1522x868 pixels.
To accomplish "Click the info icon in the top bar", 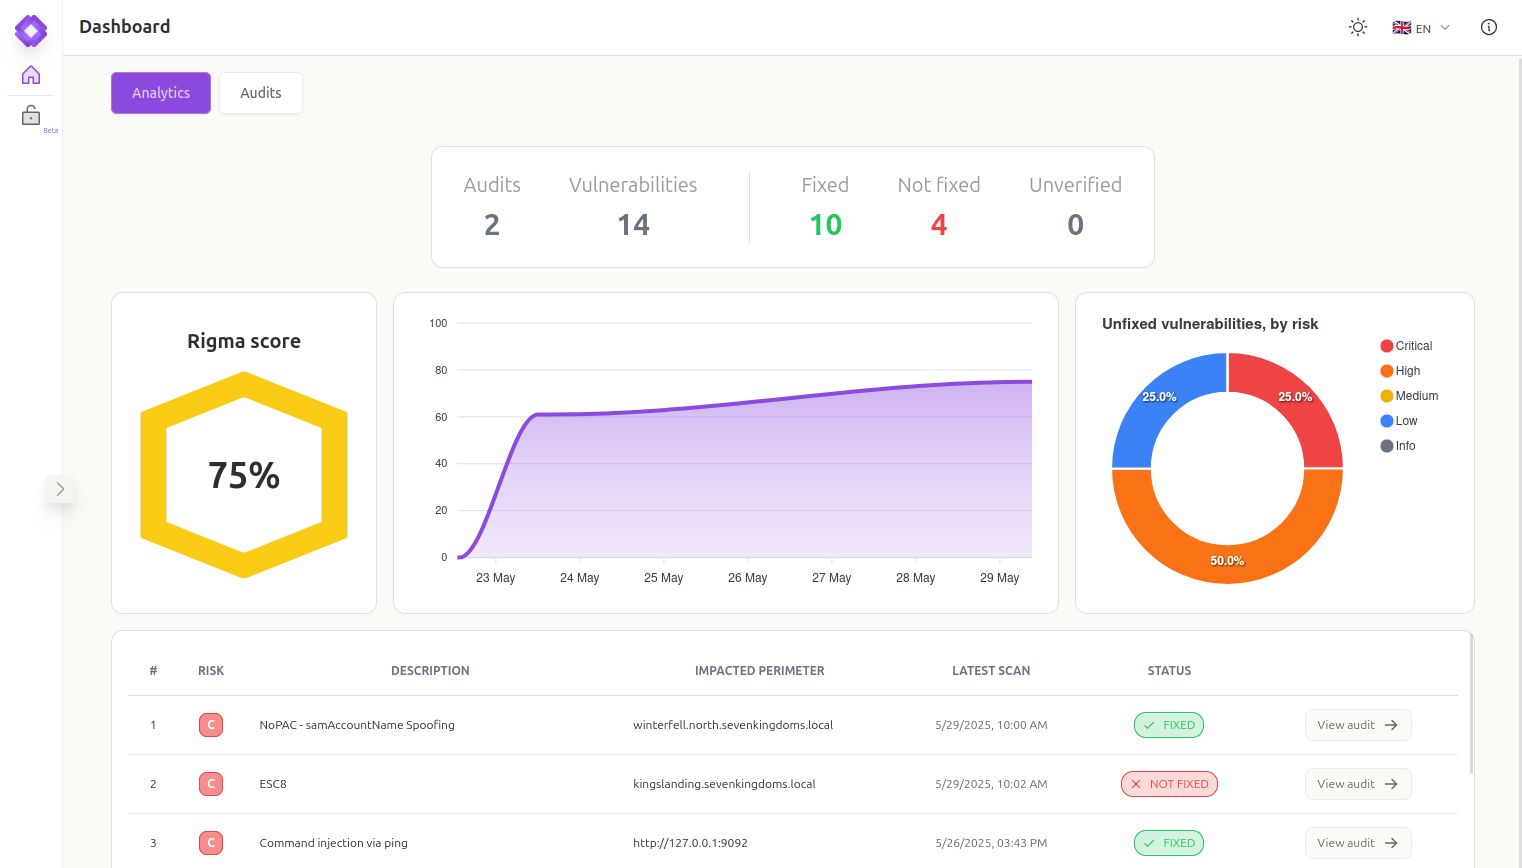I will [x=1489, y=28].
